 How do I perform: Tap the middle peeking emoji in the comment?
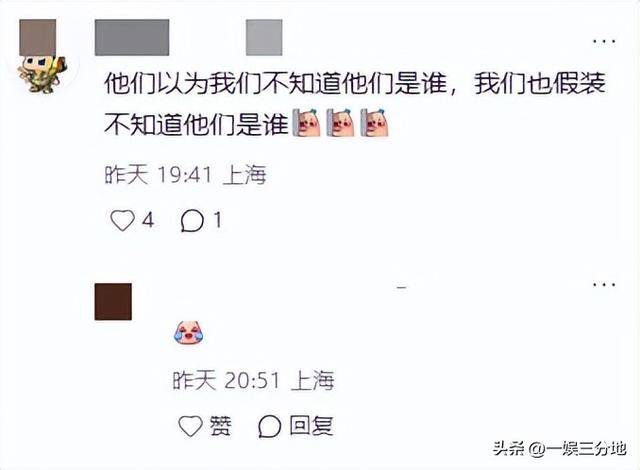(x=340, y=123)
